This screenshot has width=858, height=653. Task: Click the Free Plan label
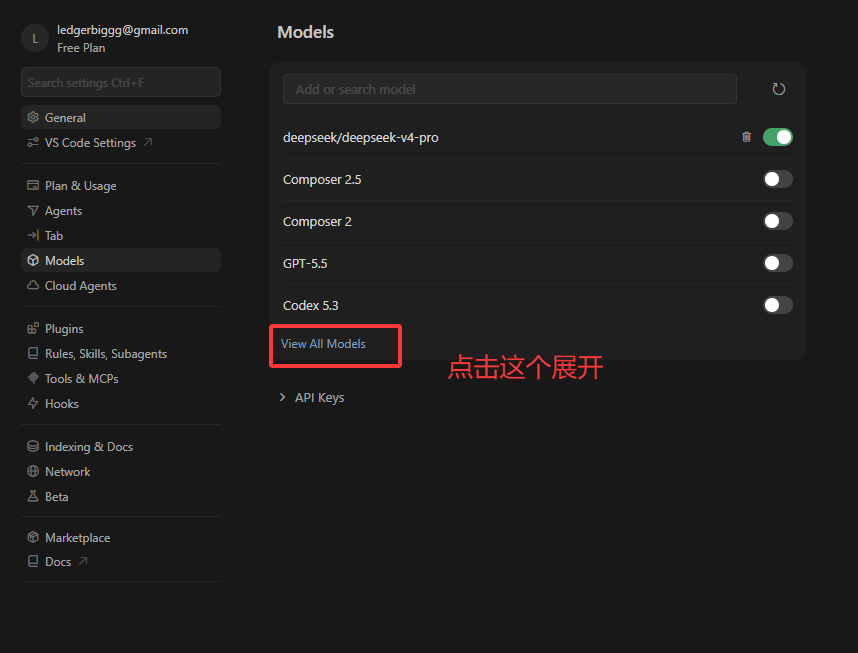pos(81,48)
